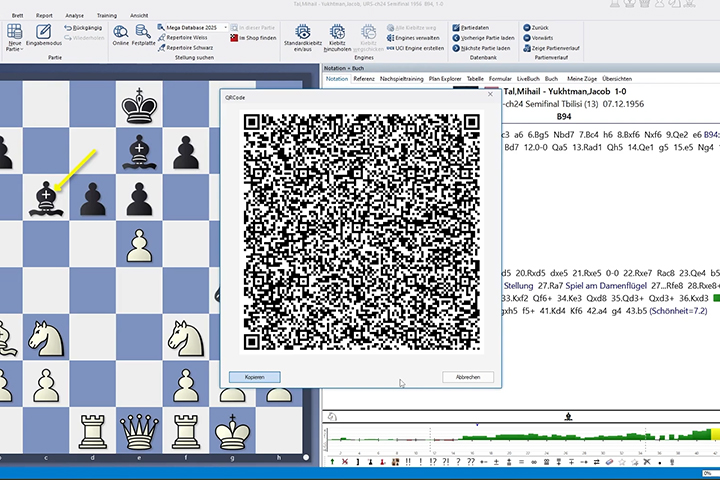This screenshot has height=480, width=720.
Task: Click the red X delete variation icon
Action: point(345,462)
